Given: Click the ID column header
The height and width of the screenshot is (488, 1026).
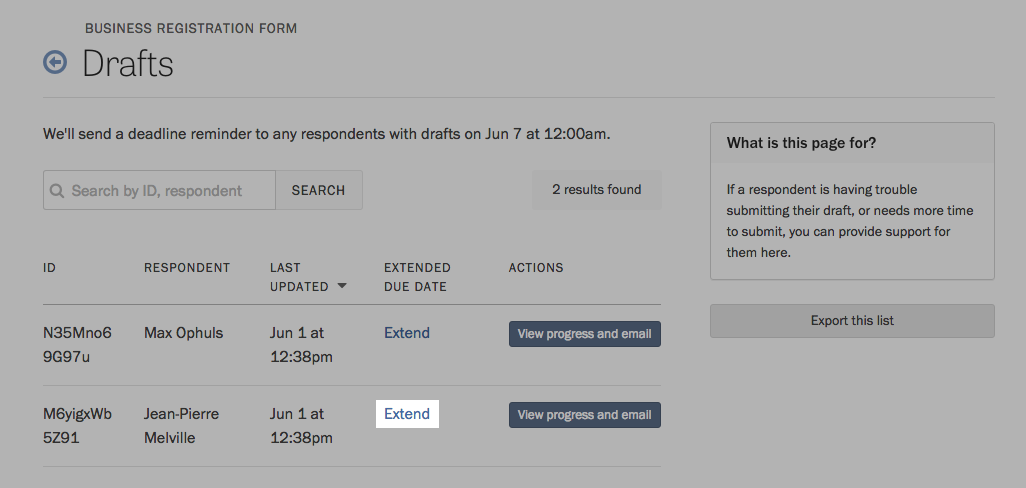Looking at the screenshot, I should [49, 268].
